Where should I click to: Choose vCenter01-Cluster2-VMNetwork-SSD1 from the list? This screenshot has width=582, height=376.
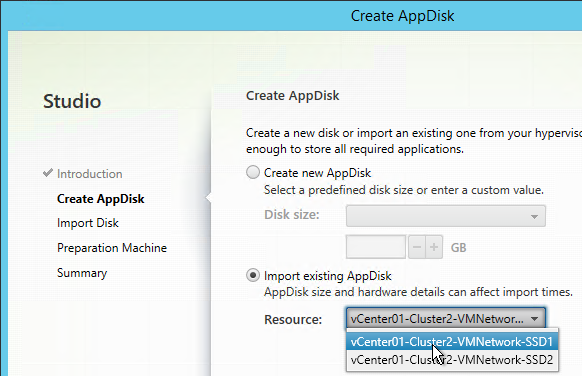[452, 341]
